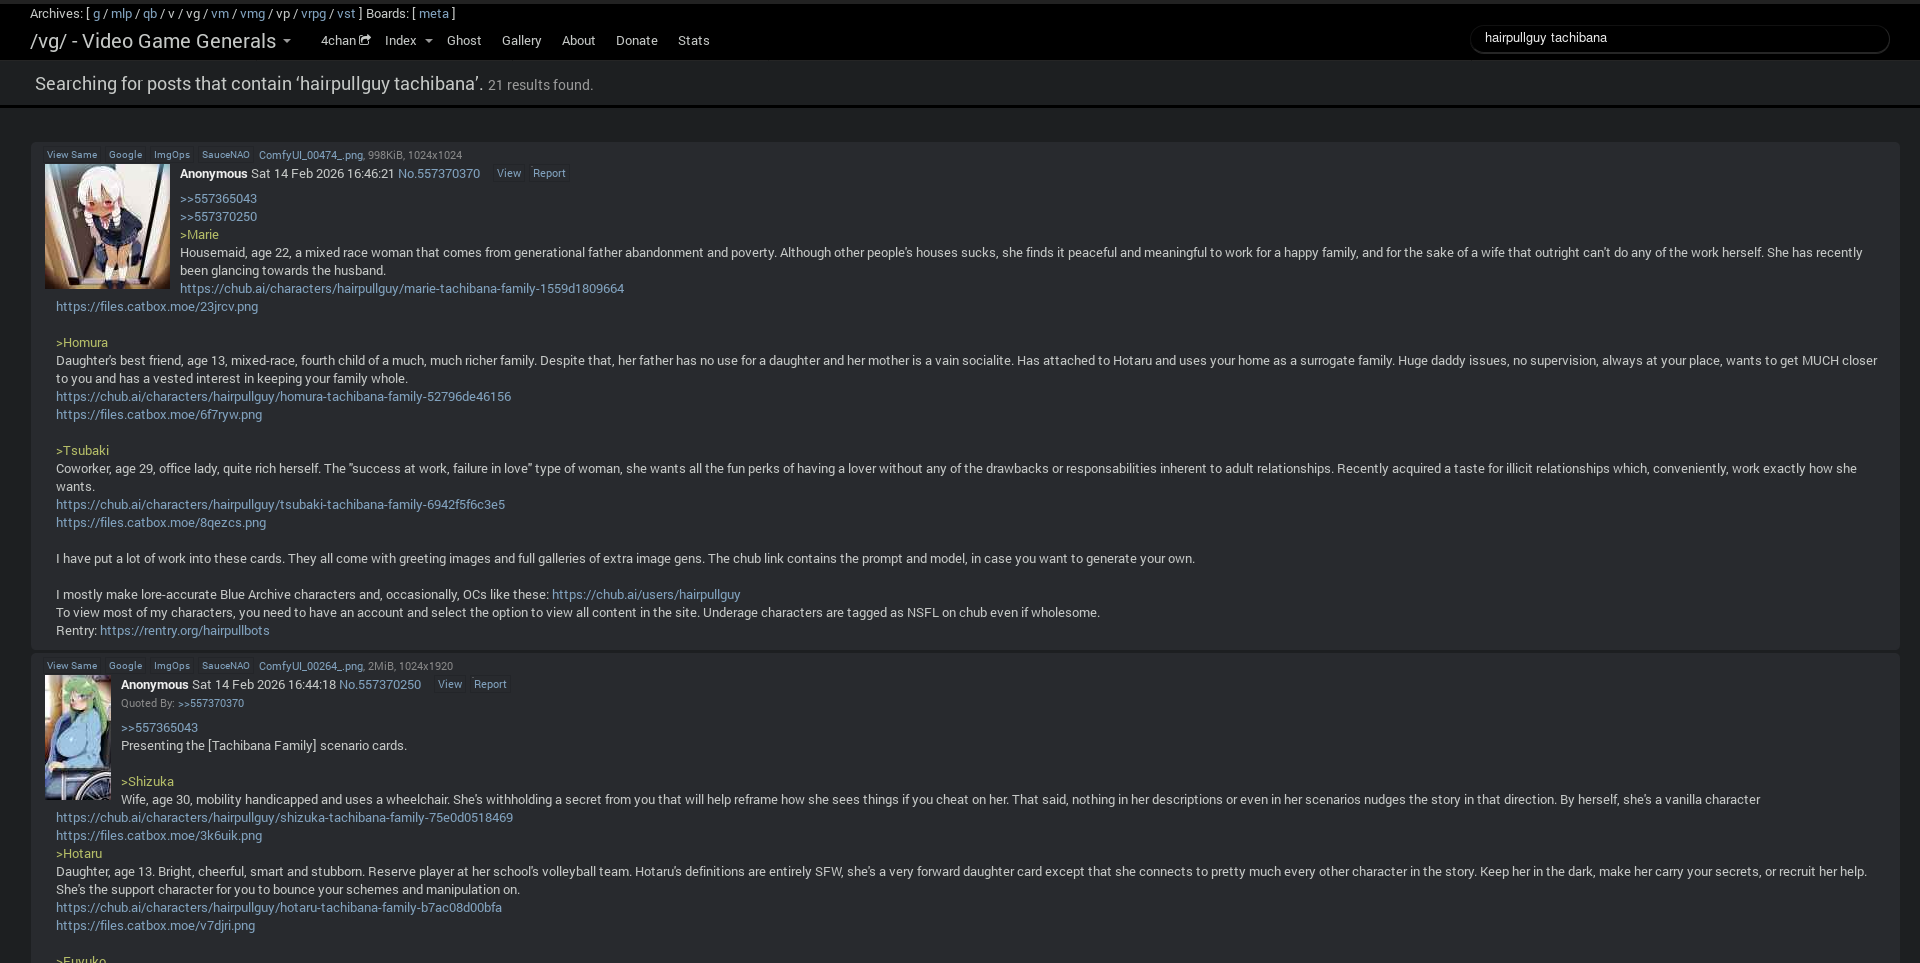Follow the >>557370250 quote link
The image size is (1920, 963).
click(218, 217)
